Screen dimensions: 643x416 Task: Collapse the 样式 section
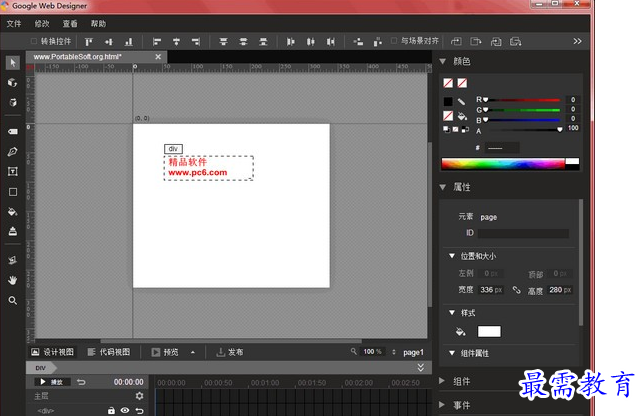coord(452,313)
